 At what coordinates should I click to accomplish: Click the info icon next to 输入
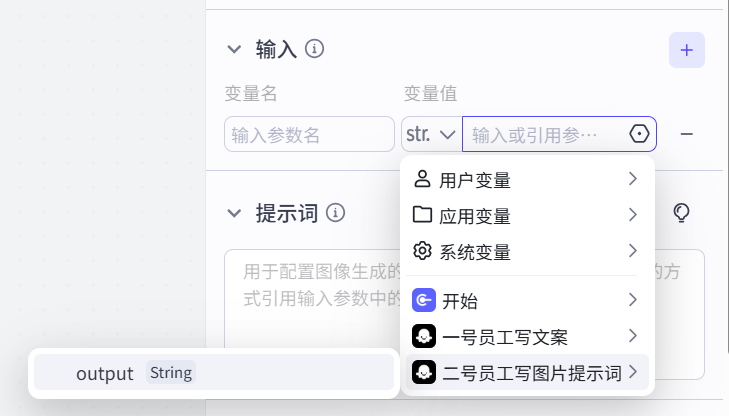pos(314,48)
